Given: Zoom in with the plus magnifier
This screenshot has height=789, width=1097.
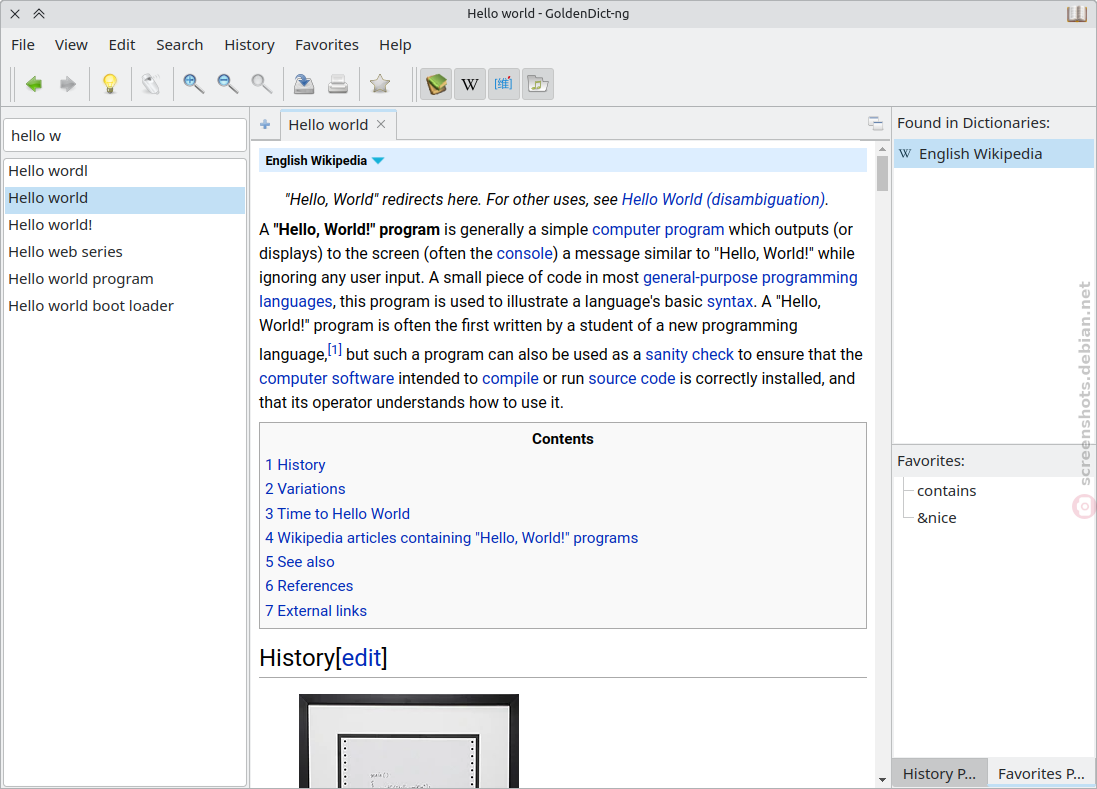Looking at the screenshot, I should coord(193,84).
